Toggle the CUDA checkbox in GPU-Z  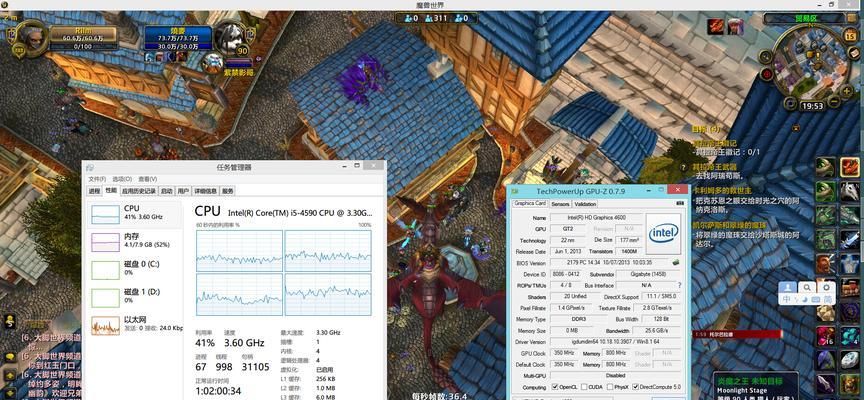[x=583, y=387]
